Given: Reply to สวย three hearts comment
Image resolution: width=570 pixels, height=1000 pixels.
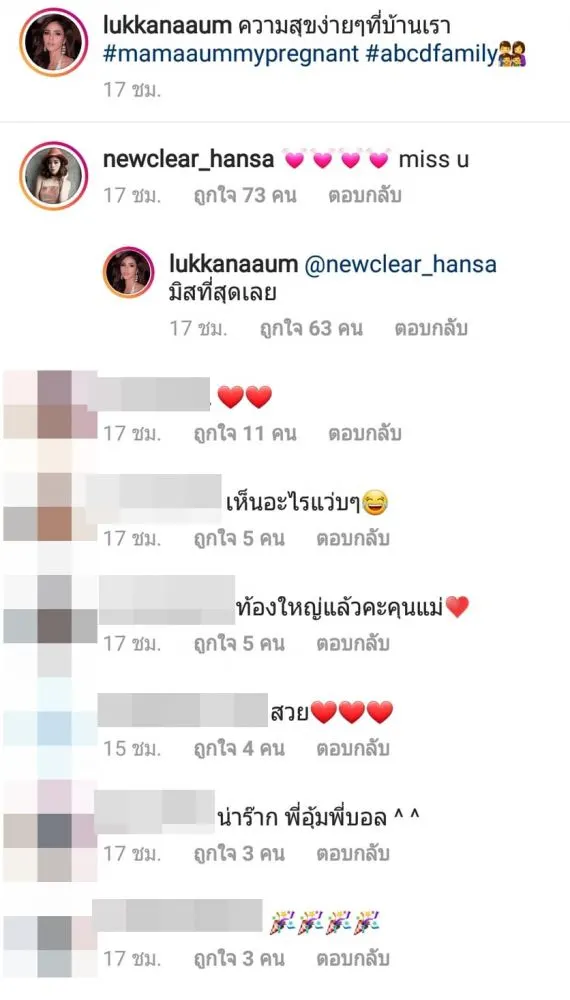Looking at the screenshot, I should 353,749.
